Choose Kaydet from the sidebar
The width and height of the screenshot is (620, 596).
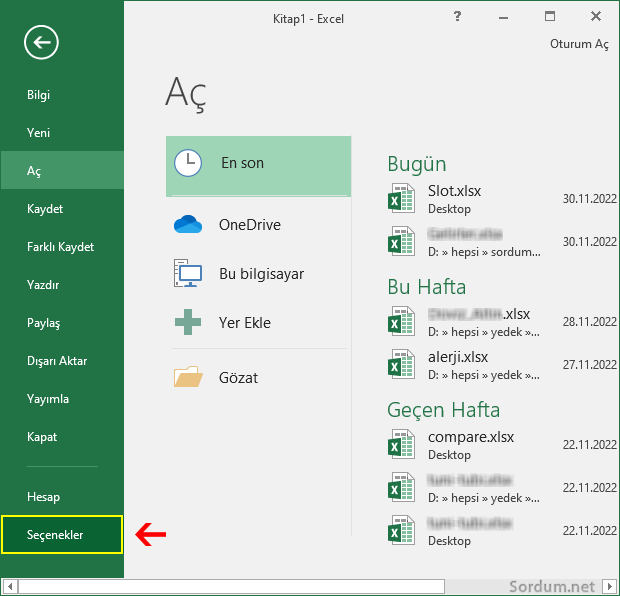(x=62, y=208)
